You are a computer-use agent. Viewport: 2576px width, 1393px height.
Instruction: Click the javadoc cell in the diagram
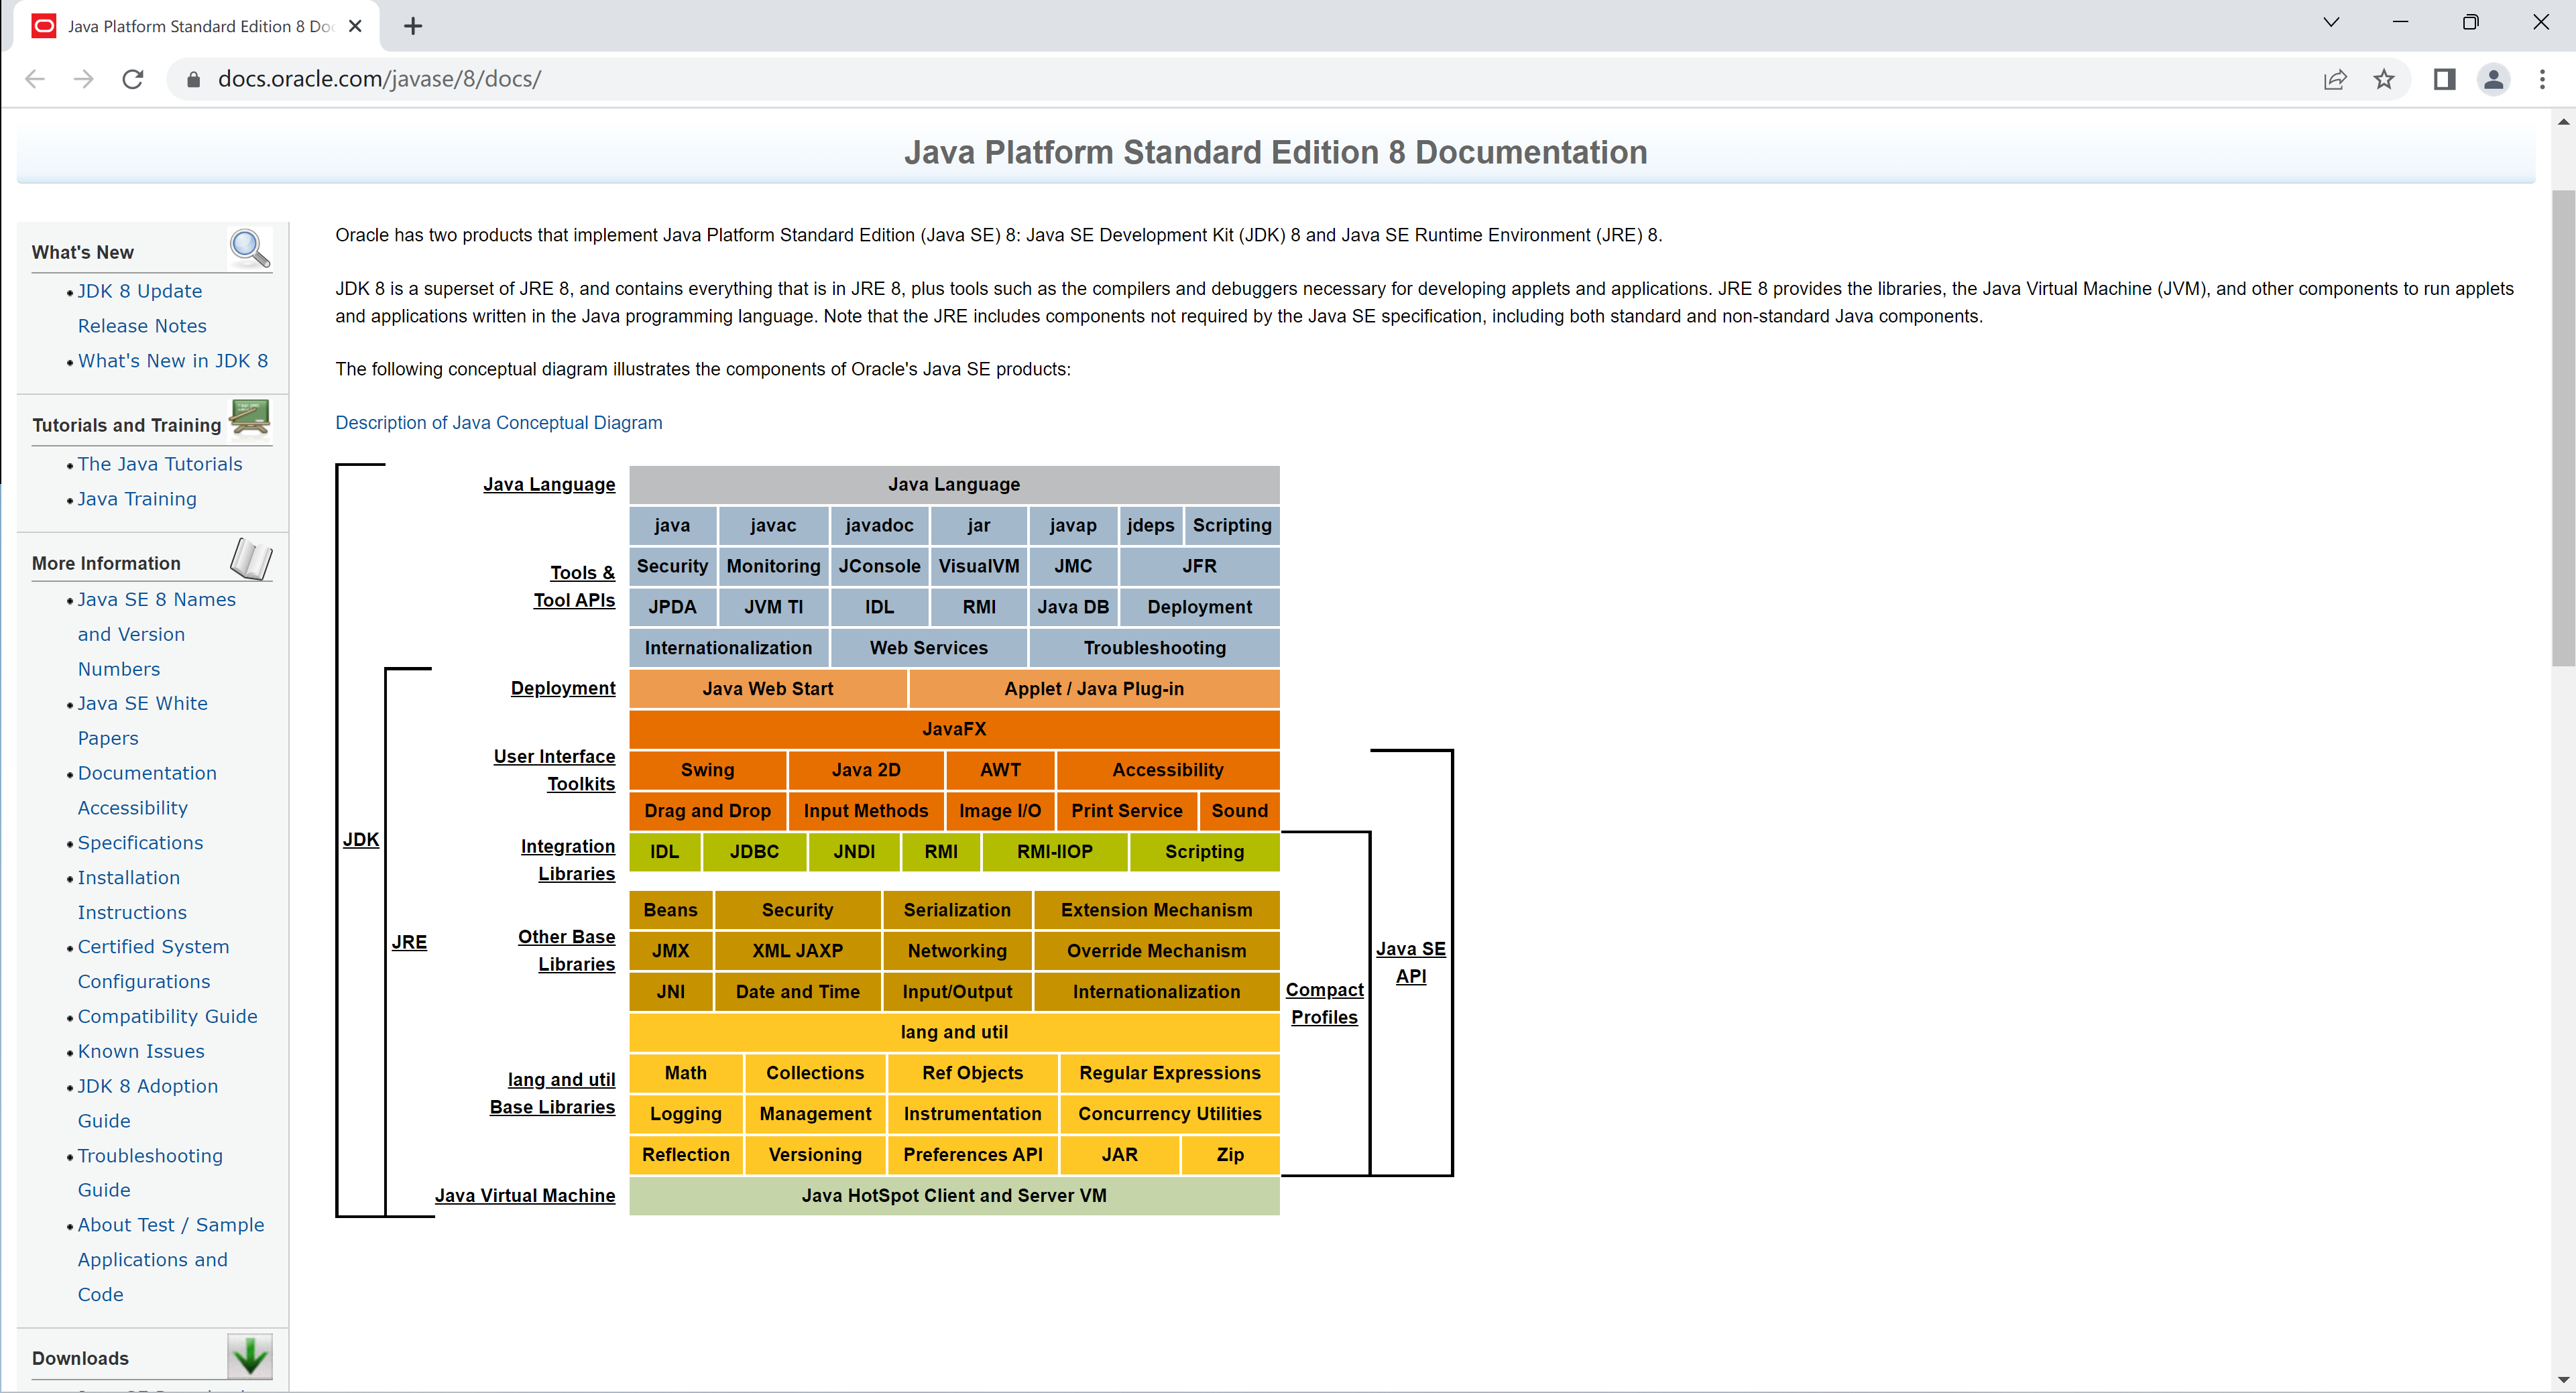tap(879, 526)
